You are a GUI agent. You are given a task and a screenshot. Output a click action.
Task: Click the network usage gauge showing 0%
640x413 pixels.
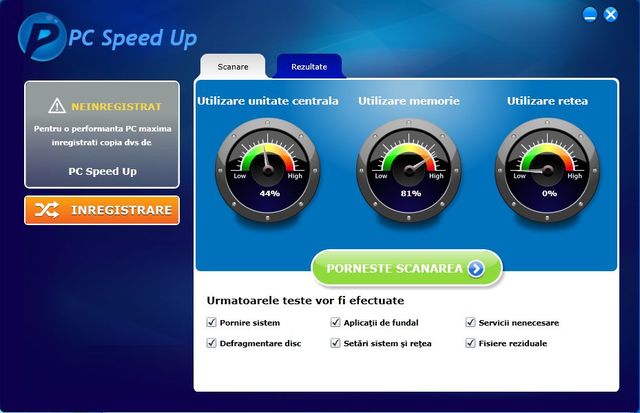[547, 170]
